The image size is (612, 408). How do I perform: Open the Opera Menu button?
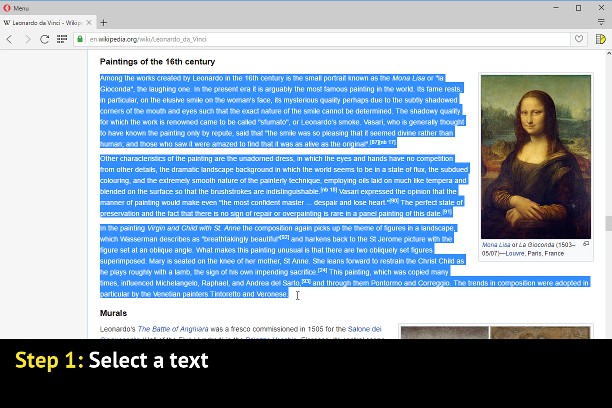click(16, 7)
